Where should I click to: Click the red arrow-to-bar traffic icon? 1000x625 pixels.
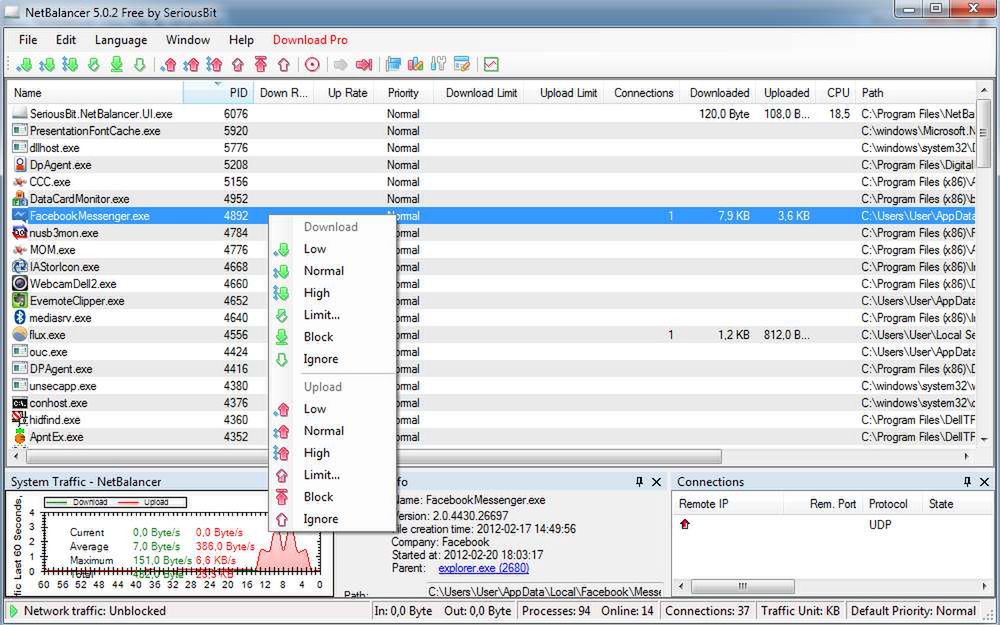coord(364,64)
